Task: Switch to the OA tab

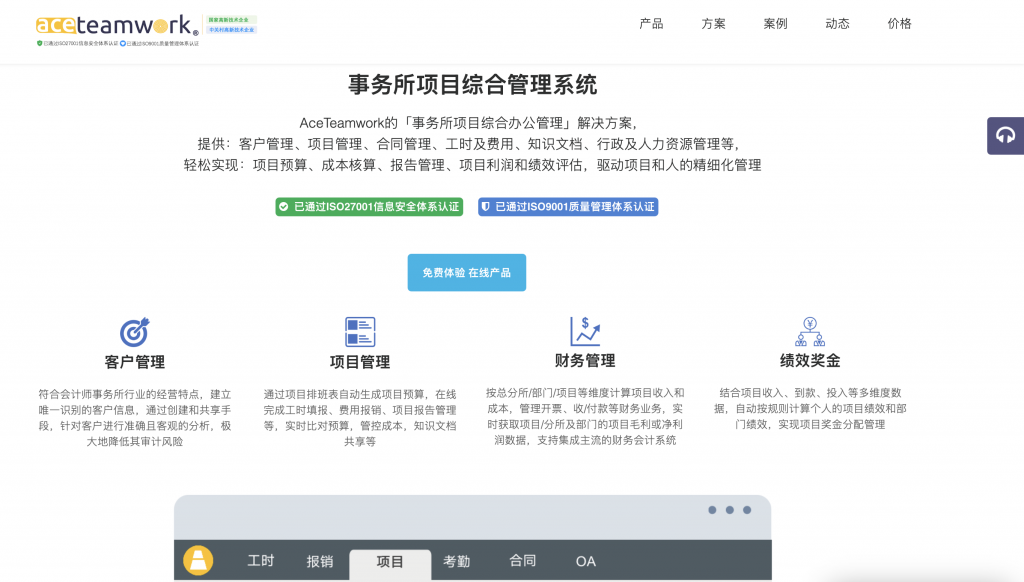Action: pyautogui.click(x=586, y=561)
